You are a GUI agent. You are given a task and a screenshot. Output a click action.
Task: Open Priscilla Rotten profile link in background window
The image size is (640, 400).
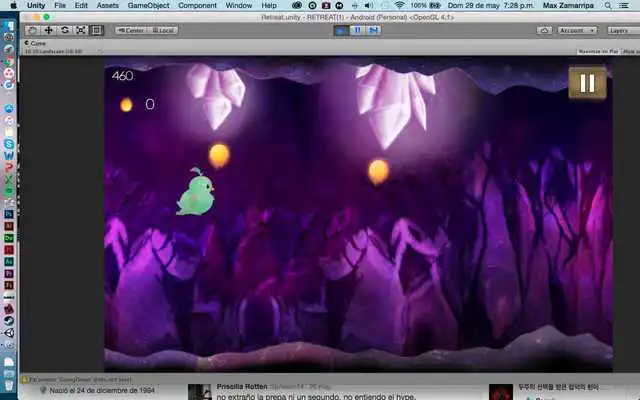tap(242, 387)
